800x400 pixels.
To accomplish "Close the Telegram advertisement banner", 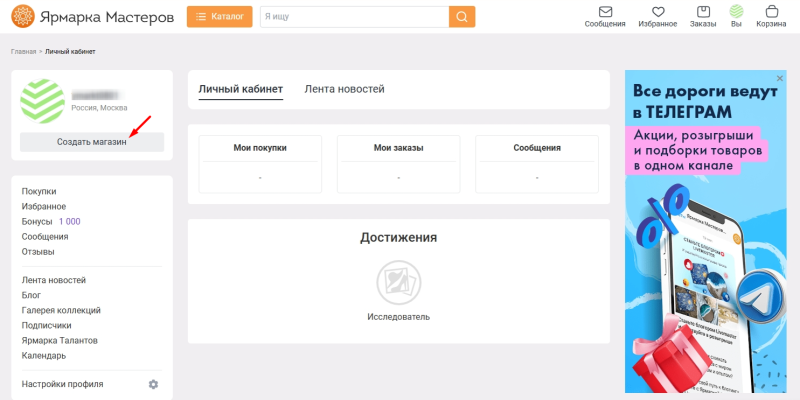I will (x=780, y=78).
